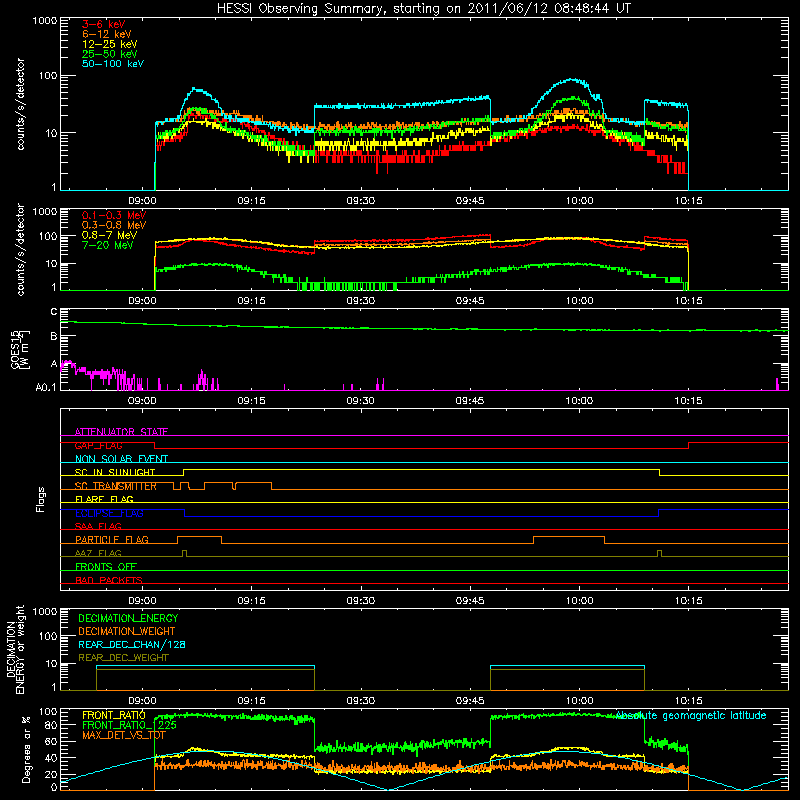Click the Degrees or % axis label

click(x=27, y=750)
